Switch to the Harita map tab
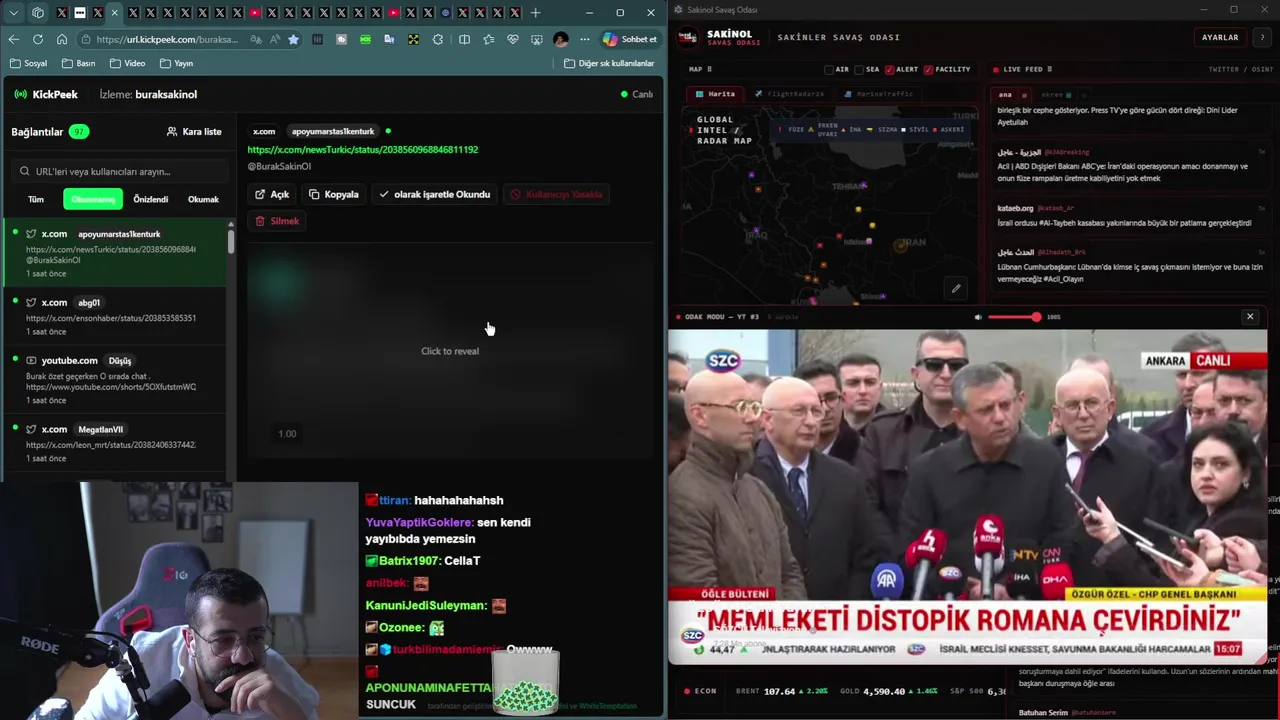 [716, 94]
